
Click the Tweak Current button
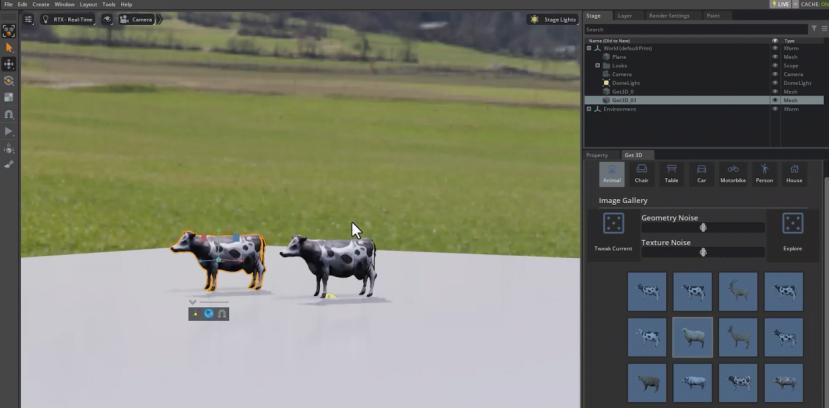[x=613, y=233]
